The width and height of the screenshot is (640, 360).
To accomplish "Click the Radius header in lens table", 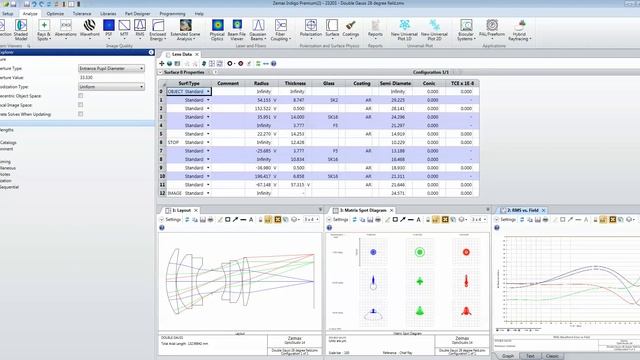I will tap(261, 83).
